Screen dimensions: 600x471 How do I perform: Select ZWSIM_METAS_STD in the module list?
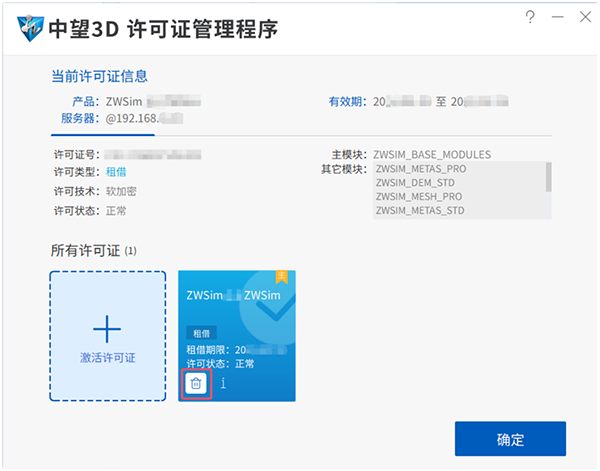tap(420, 210)
